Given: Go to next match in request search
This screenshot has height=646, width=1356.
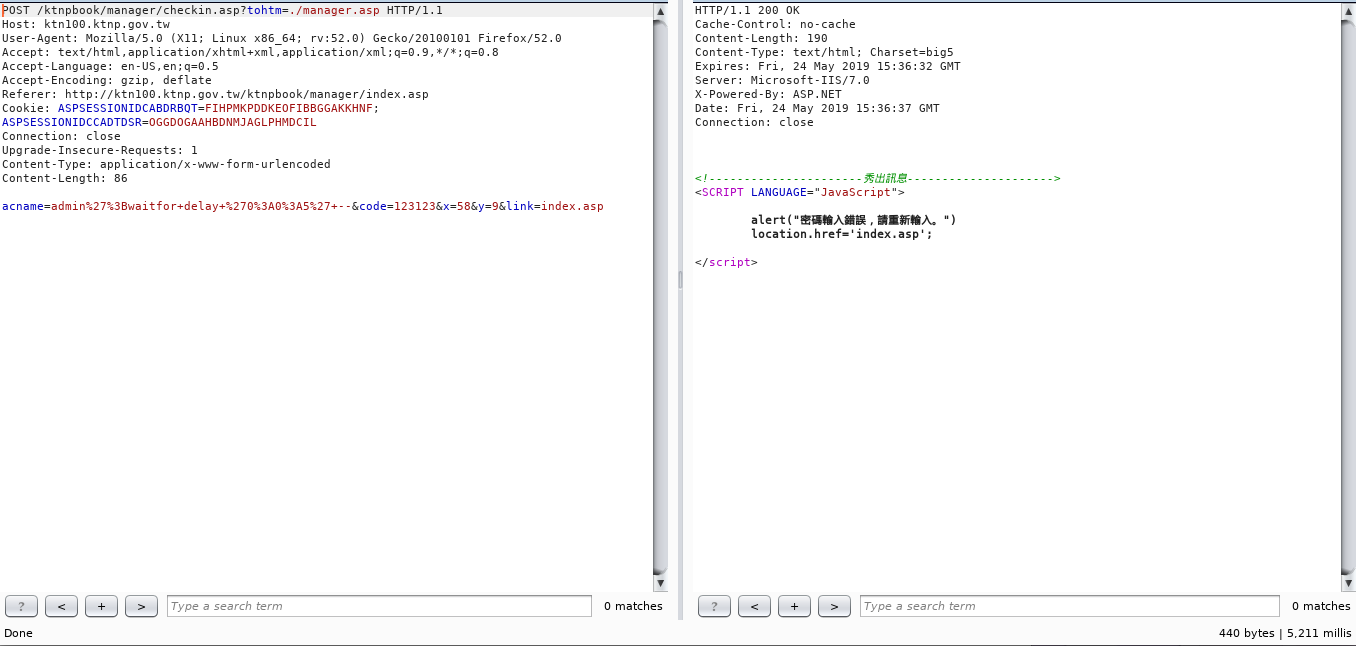Looking at the screenshot, I should click(x=141, y=606).
